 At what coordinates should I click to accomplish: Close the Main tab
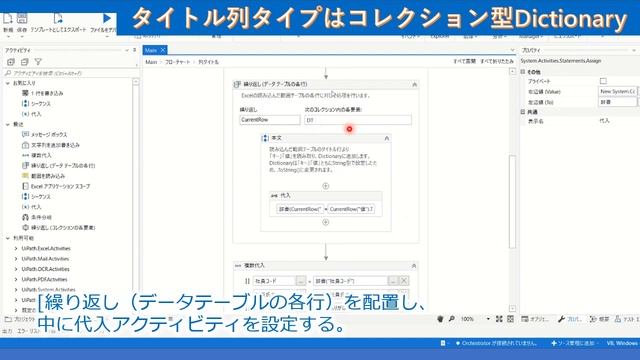coord(162,50)
